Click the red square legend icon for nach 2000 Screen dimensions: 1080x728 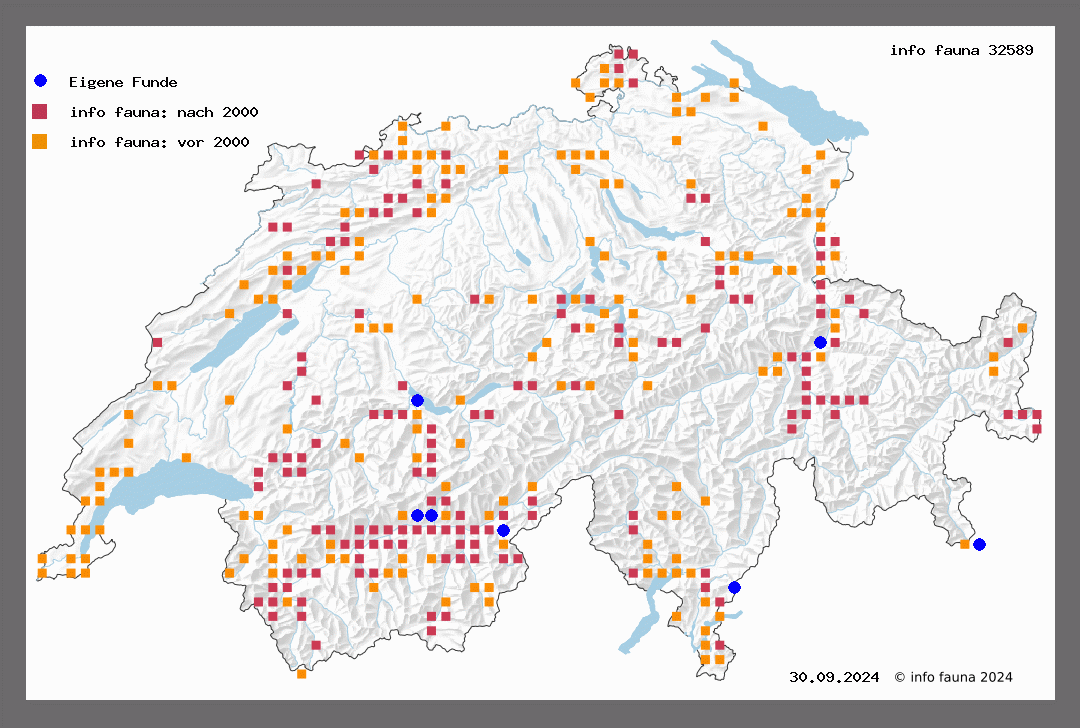pyautogui.click(x=40, y=111)
